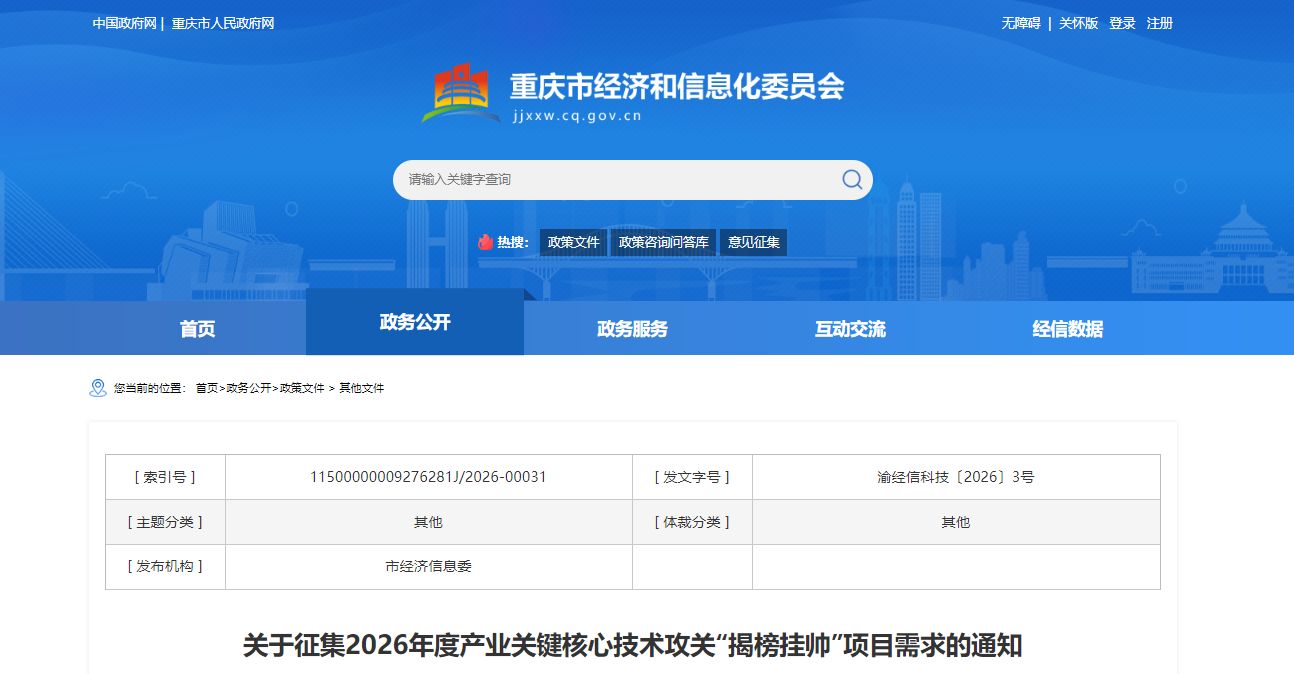1294x674 pixels.
Task: Go to the 互动交流 tab
Action: coord(850,329)
